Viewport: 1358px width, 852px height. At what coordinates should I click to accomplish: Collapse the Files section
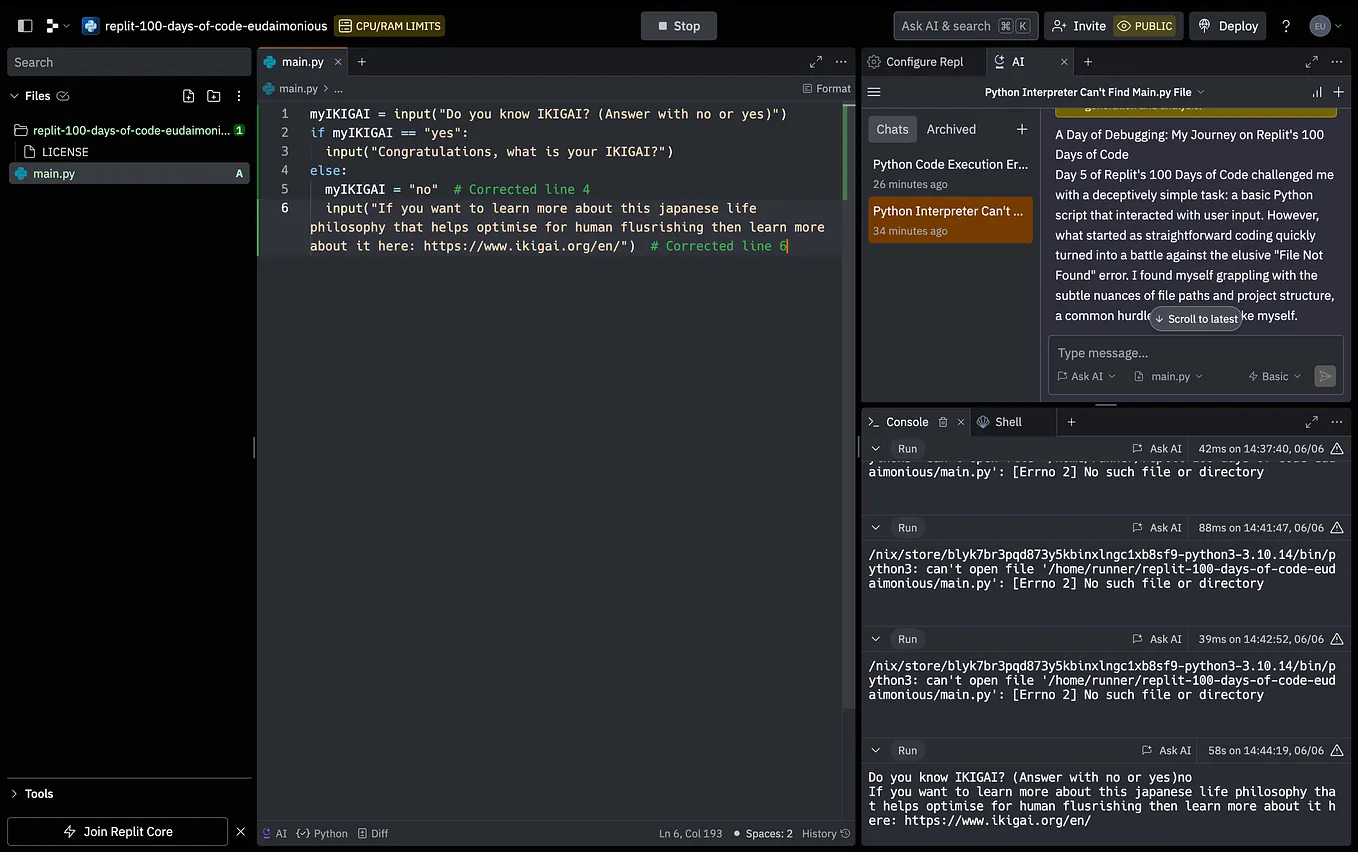point(15,96)
